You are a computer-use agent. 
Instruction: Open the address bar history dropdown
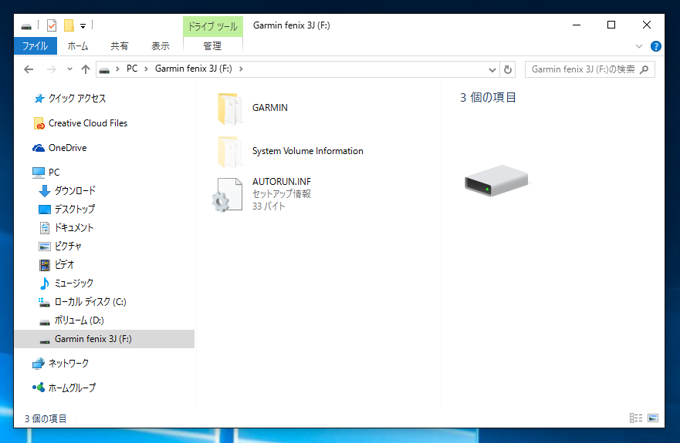492,70
